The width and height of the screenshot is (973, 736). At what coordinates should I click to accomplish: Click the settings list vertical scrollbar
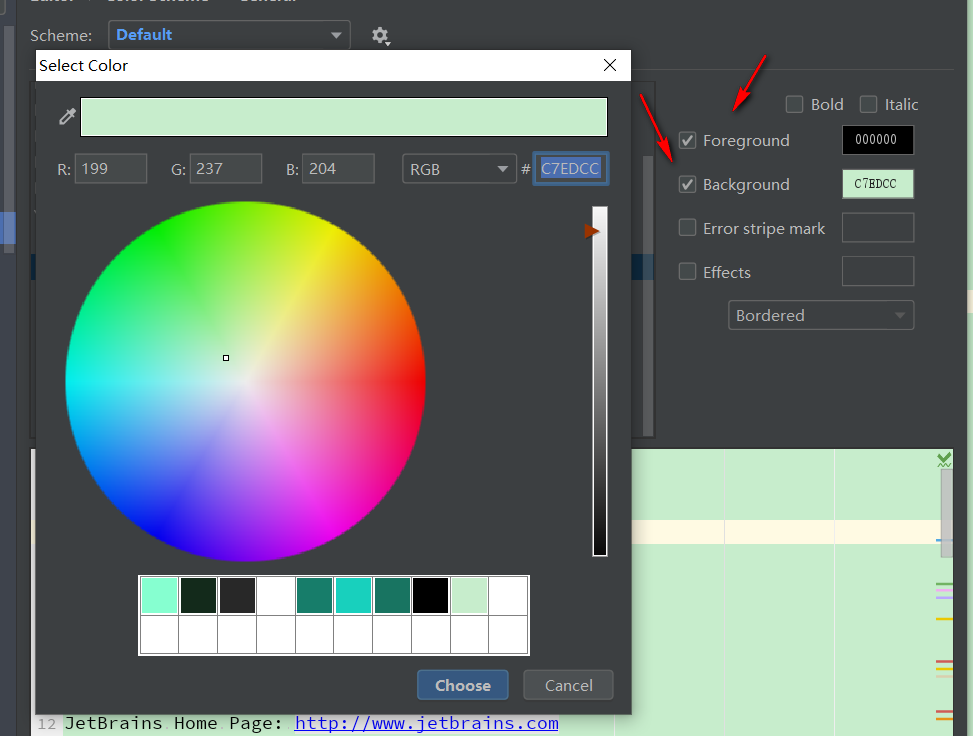tap(648, 295)
